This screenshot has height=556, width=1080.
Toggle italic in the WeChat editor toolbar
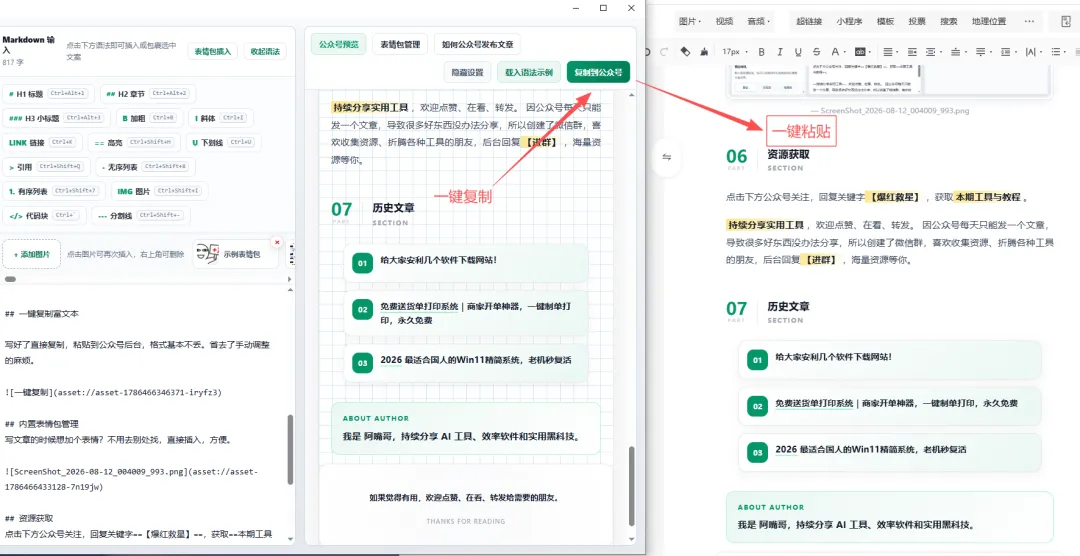[x=780, y=52]
